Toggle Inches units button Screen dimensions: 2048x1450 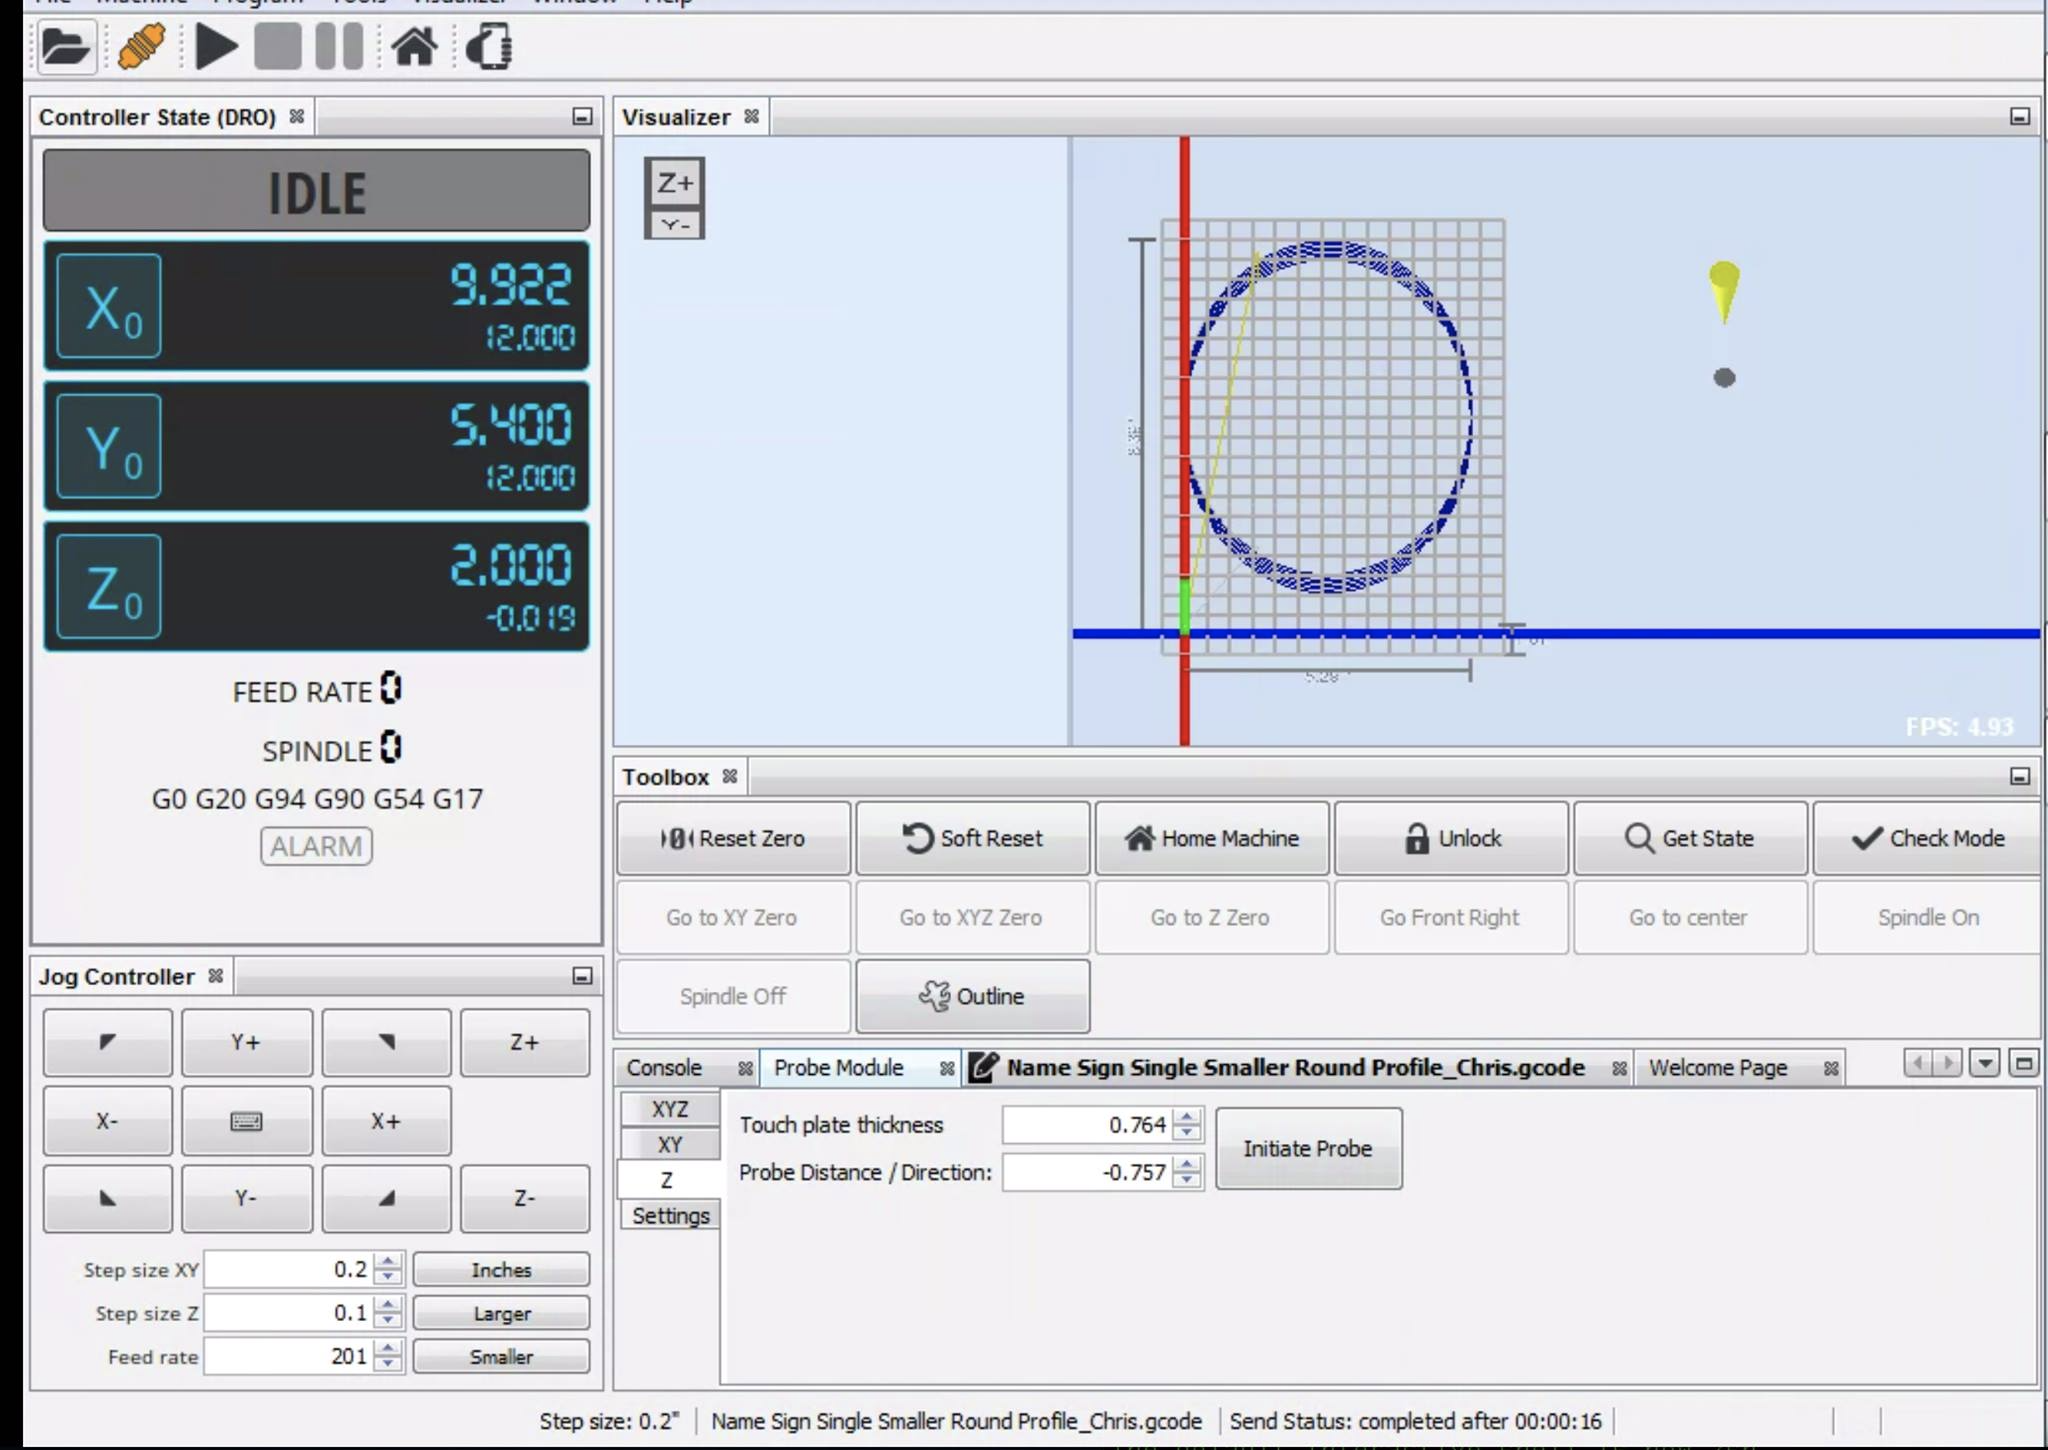coord(501,1270)
